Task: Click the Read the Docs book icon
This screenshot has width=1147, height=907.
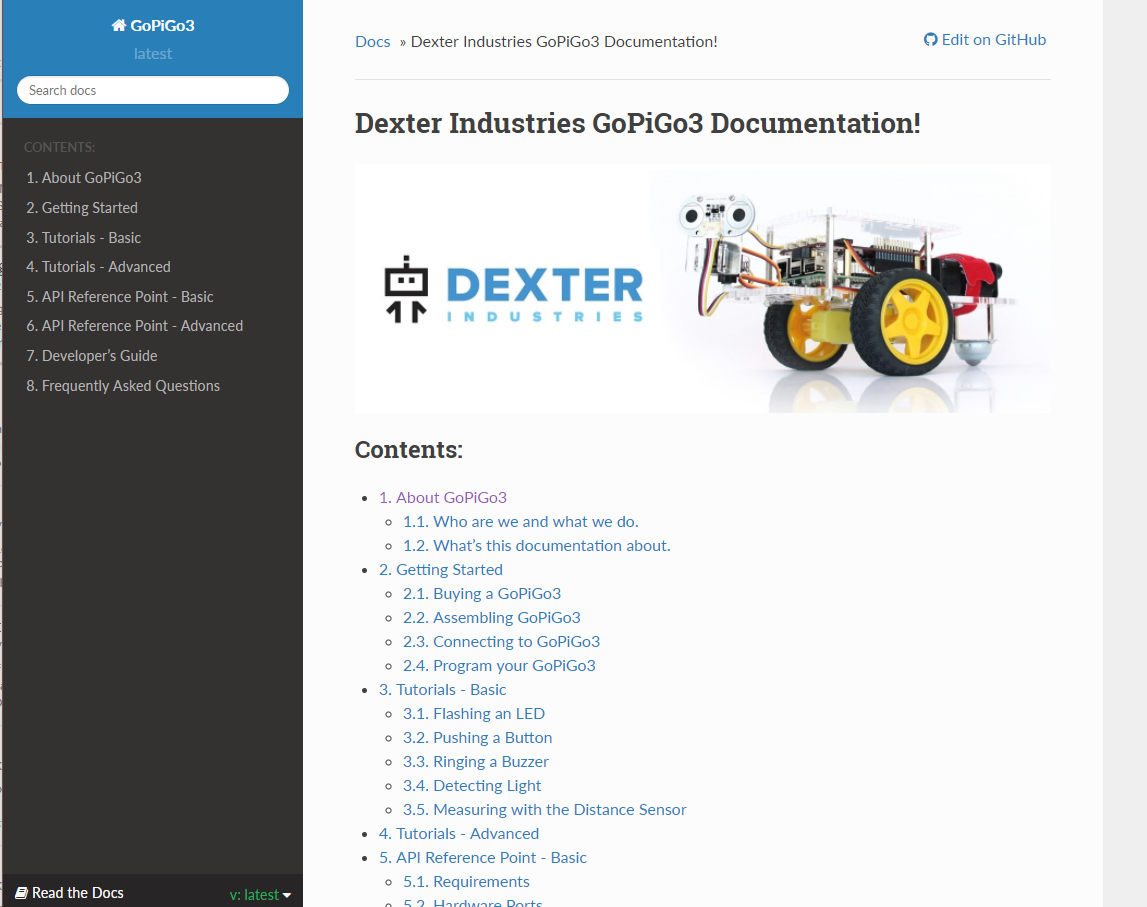Action: [21, 893]
